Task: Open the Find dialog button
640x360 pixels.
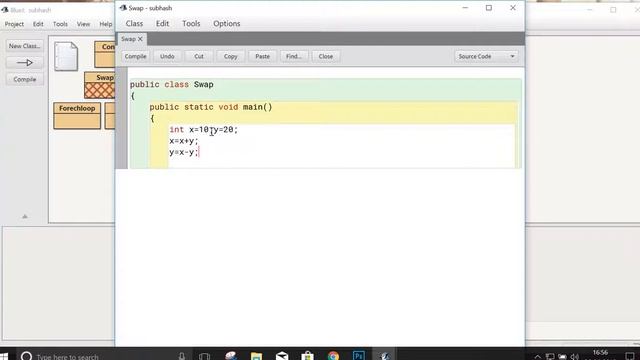Action: pyautogui.click(x=294, y=56)
